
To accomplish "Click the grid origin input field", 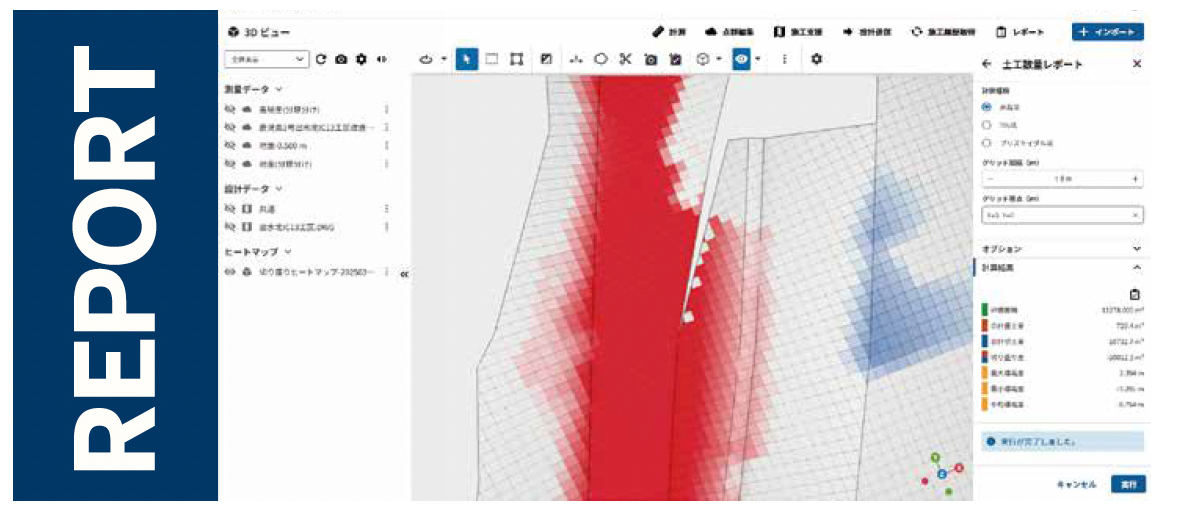I will (x=1062, y=215).
